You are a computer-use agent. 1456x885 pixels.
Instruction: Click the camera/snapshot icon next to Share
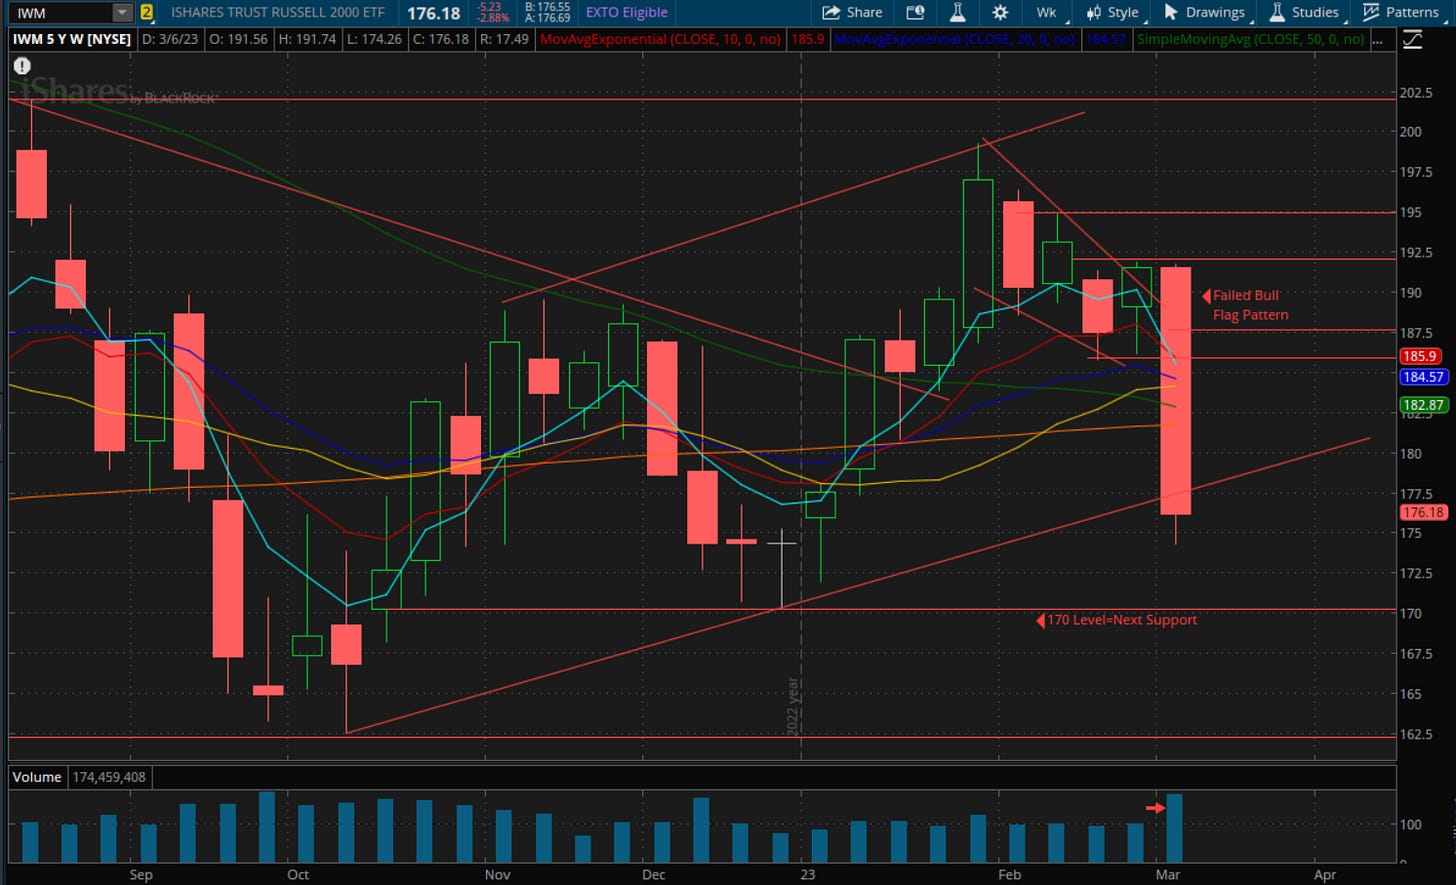915,12
